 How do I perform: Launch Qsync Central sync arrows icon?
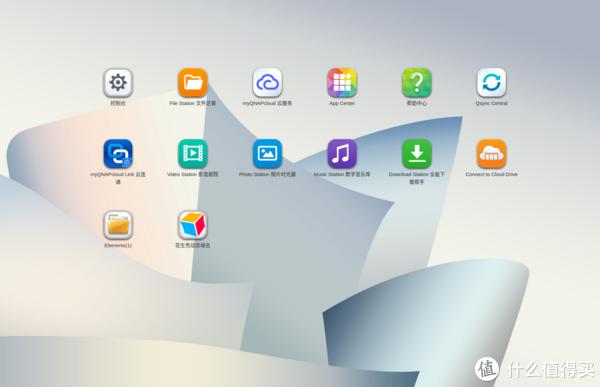(491, 83)
